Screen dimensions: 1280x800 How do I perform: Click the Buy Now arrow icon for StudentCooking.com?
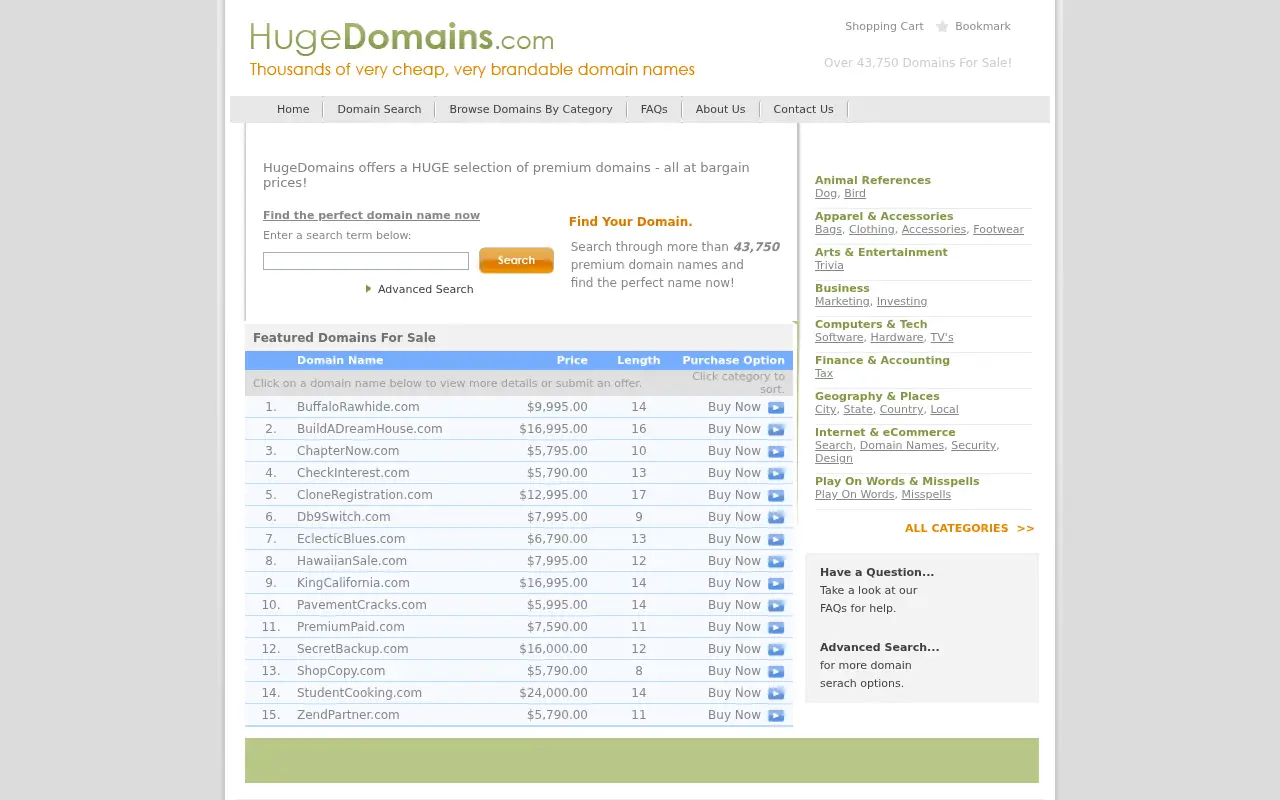776,693
